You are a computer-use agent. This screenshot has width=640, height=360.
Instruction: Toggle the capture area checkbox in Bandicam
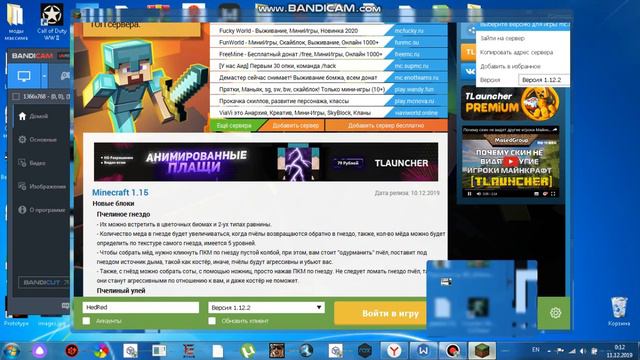point(16,96)
